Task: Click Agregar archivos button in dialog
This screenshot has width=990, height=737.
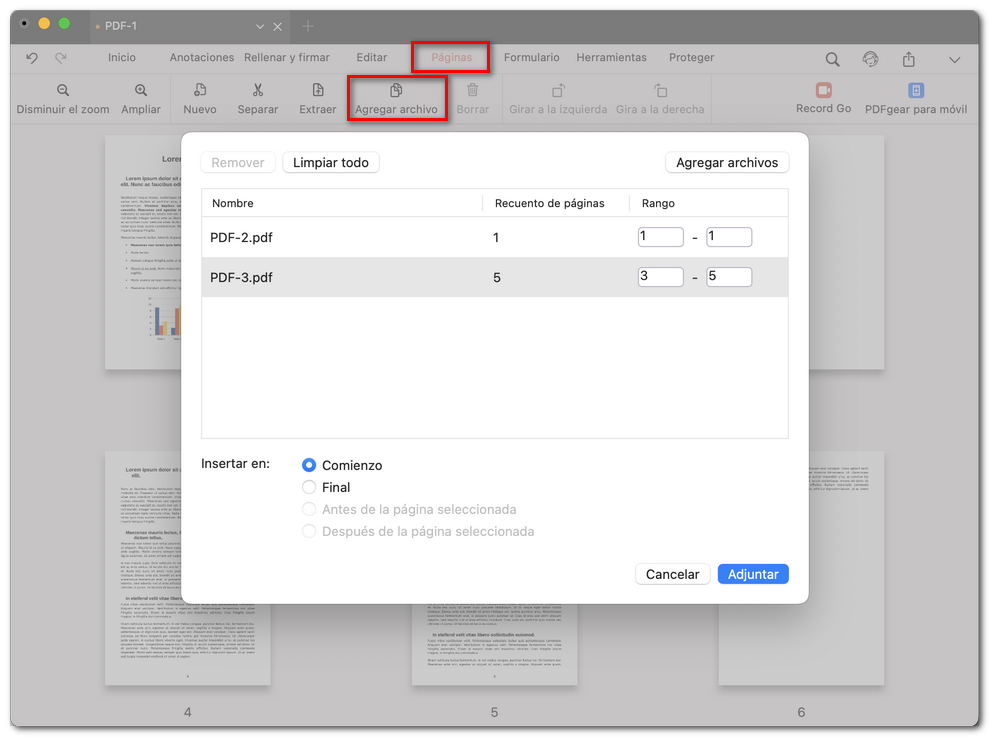Action: pos(727,162)
